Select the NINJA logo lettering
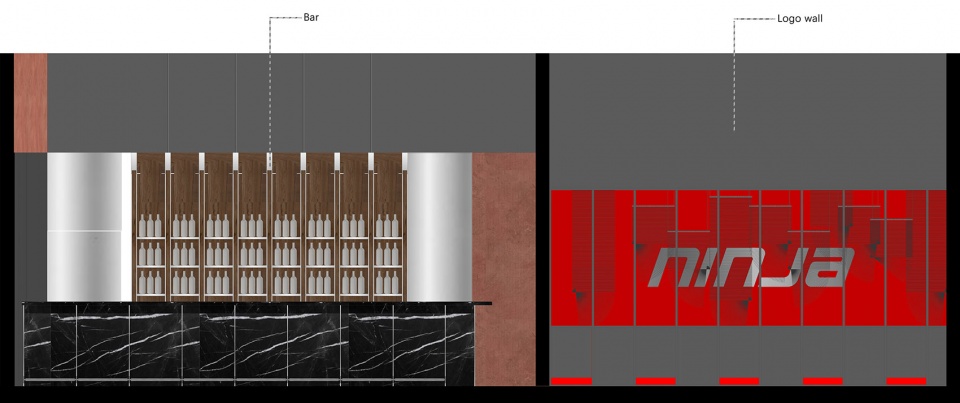This screenshot has width=960, height=403. (x=751, y=268)
